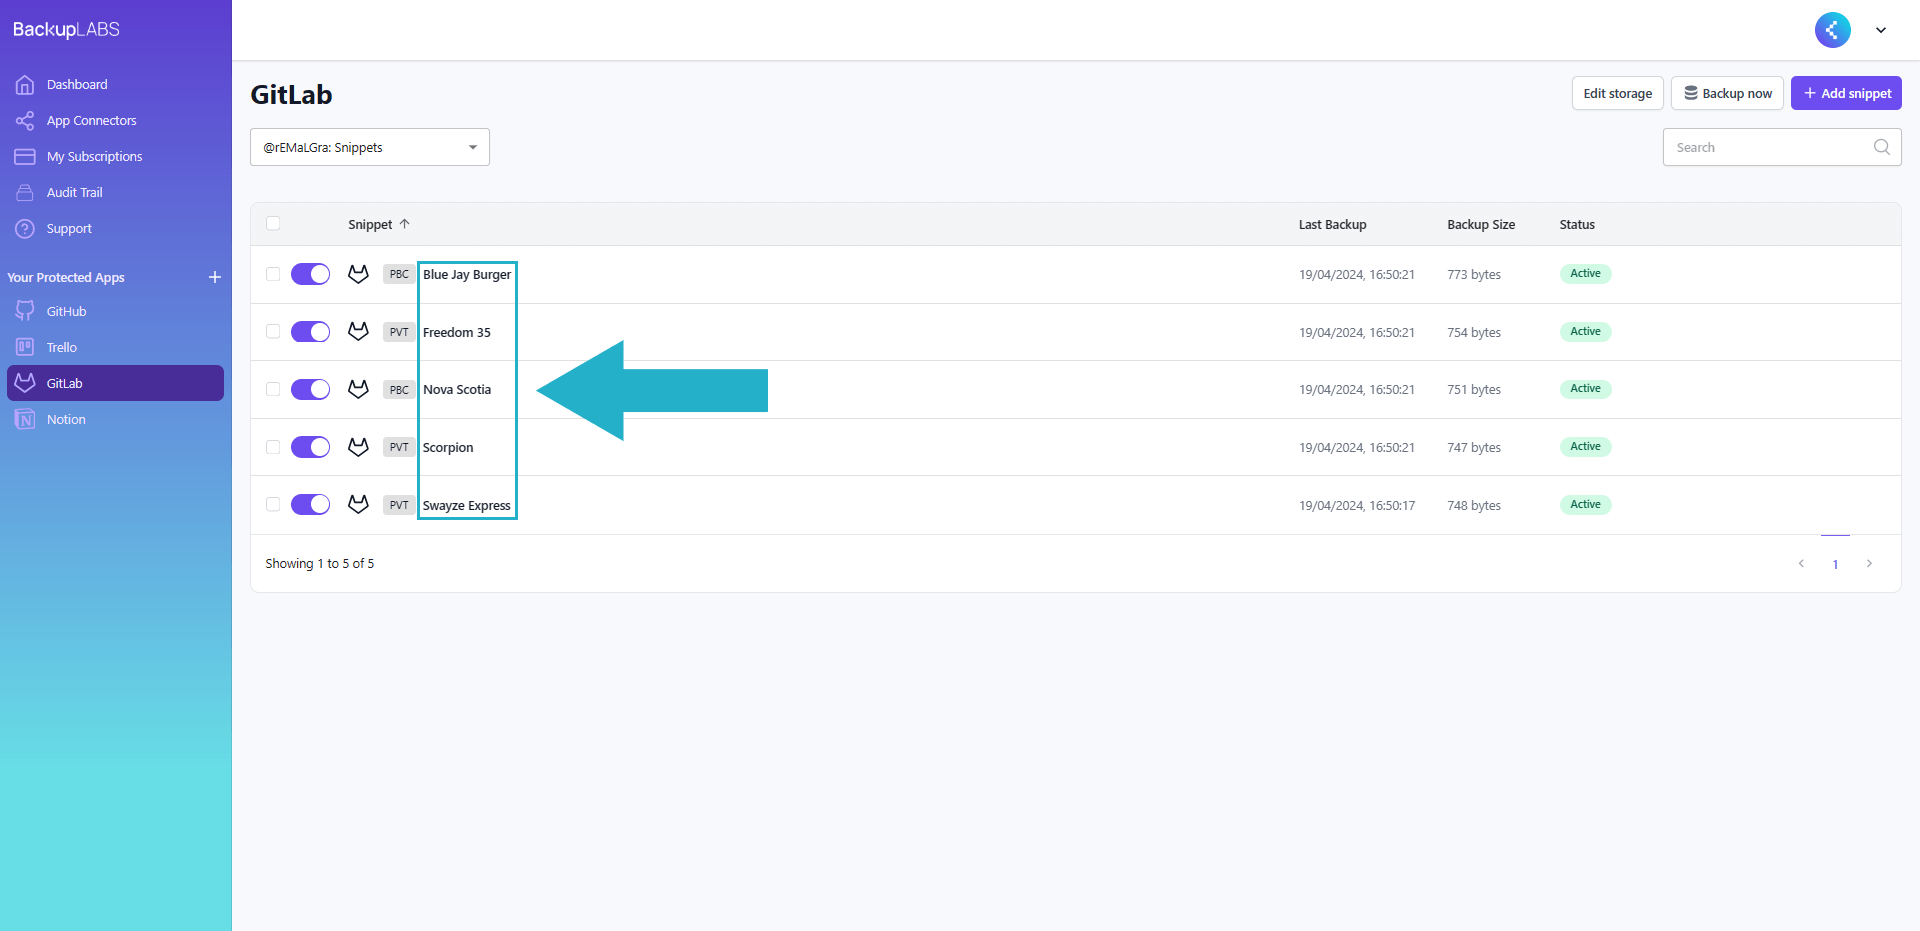
Task: Tick checkbox for Swayze Express
Action: pos(273,504)
